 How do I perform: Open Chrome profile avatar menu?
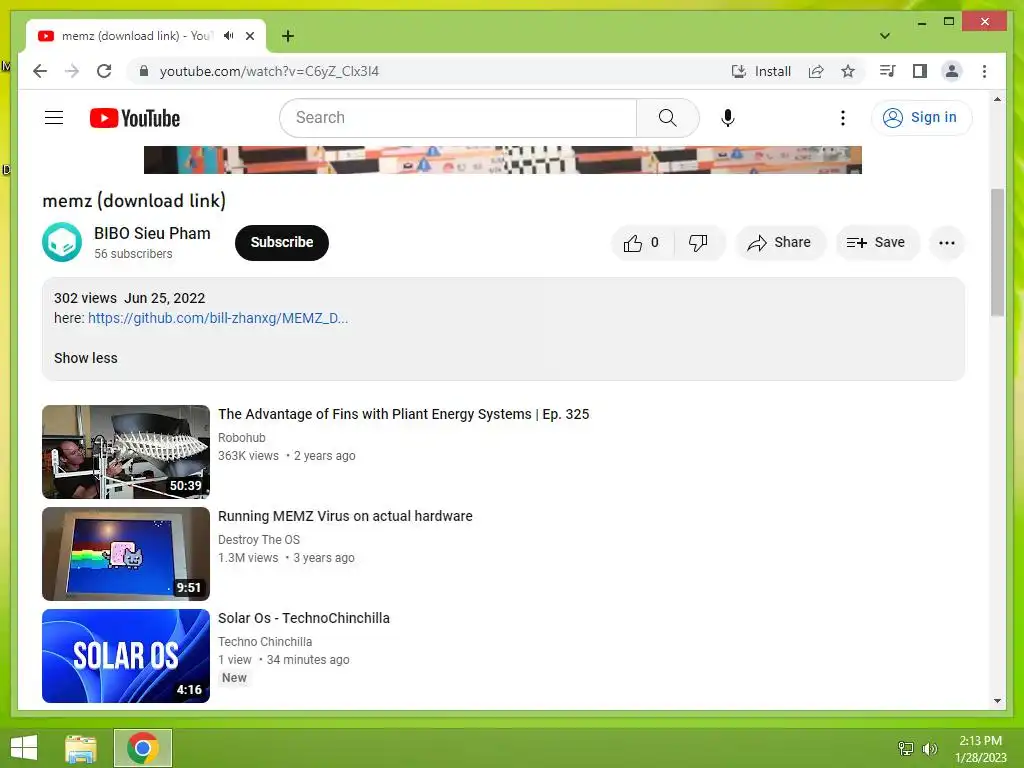coord(952,71)
